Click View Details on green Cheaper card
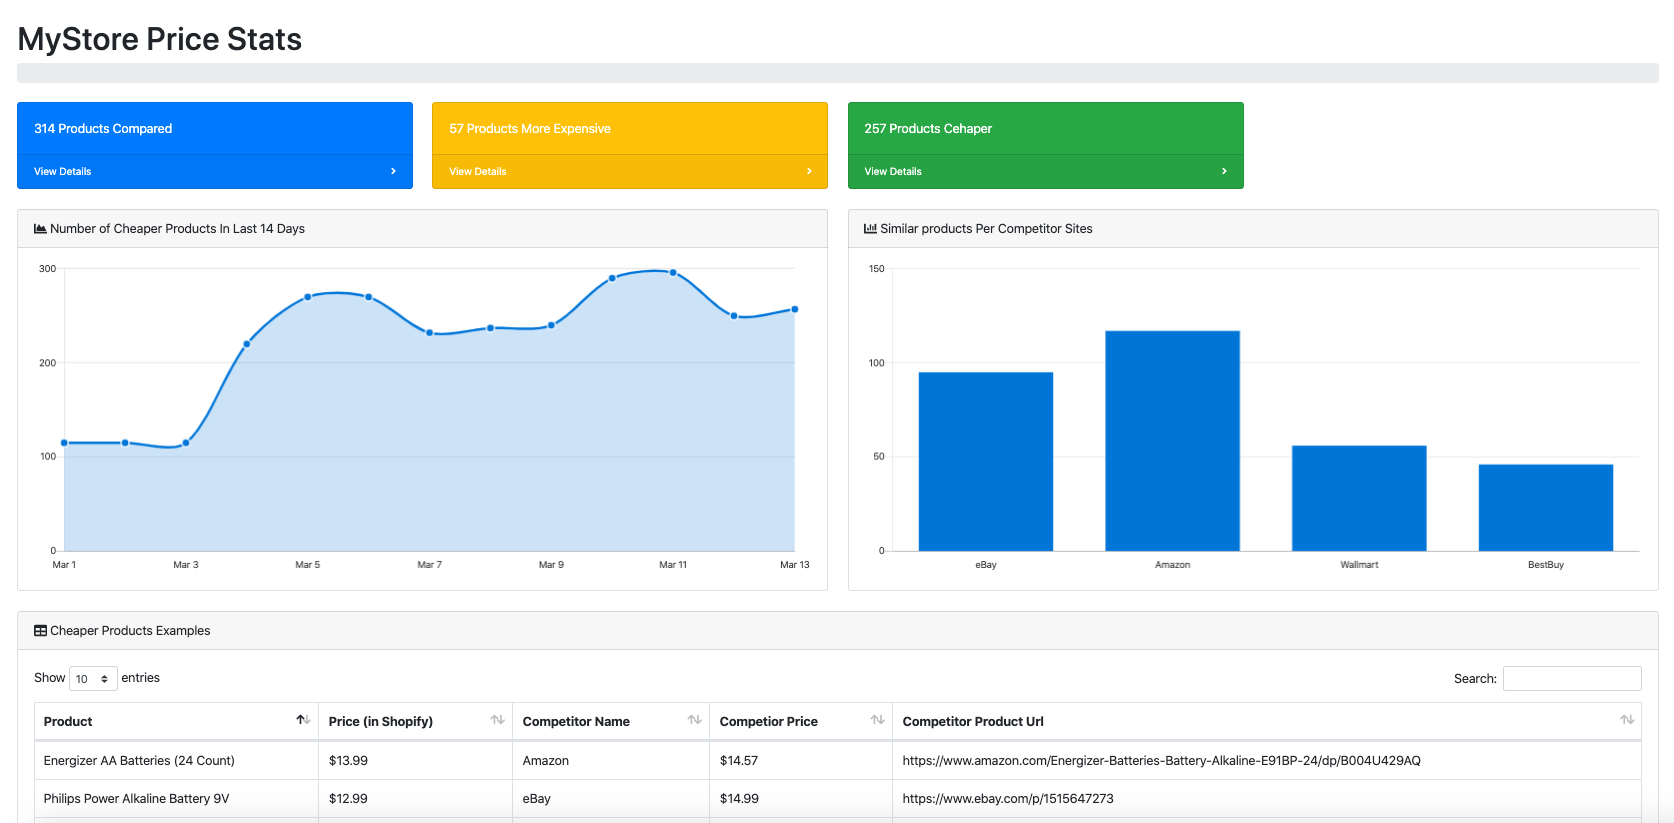The height and width of the screenshot is (823, 1674). click(893, 172)
